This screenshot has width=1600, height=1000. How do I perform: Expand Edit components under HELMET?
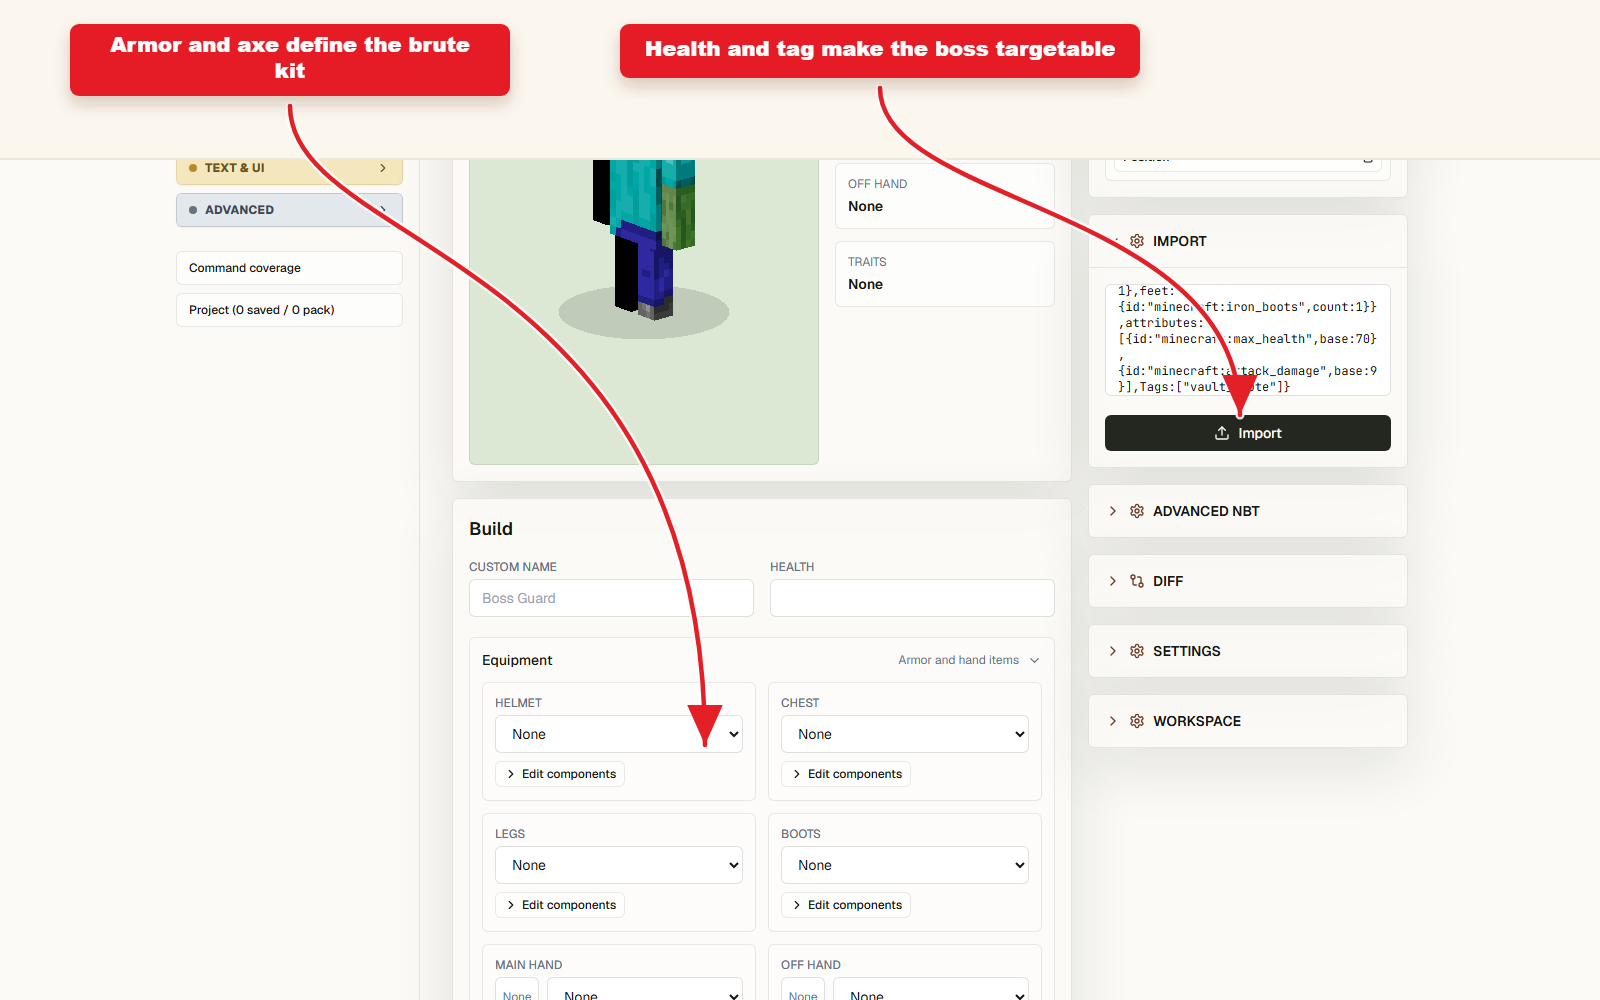point(560,774)
